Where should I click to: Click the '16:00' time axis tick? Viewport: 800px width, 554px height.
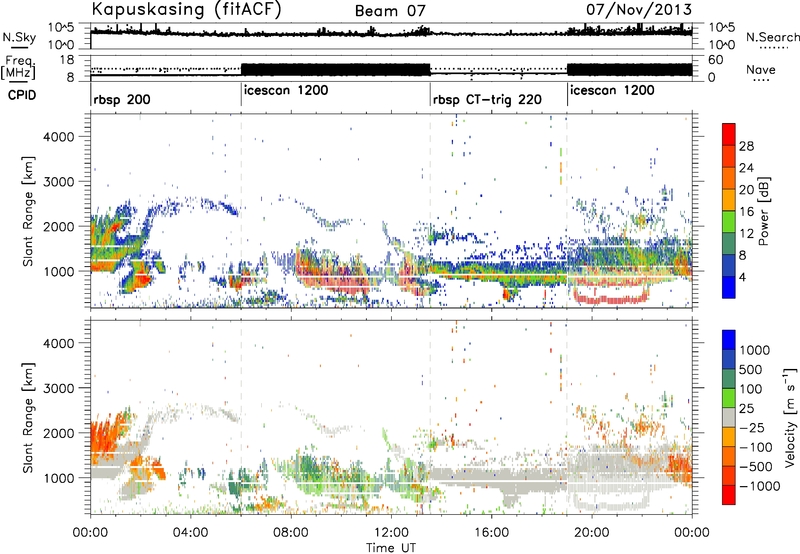pyautogui.click(x=491, y=533)
